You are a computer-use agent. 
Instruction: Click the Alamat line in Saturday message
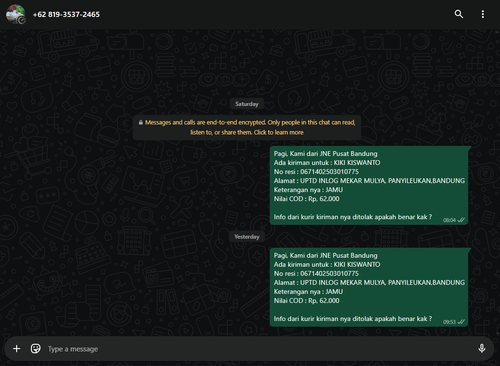(369, 181)
